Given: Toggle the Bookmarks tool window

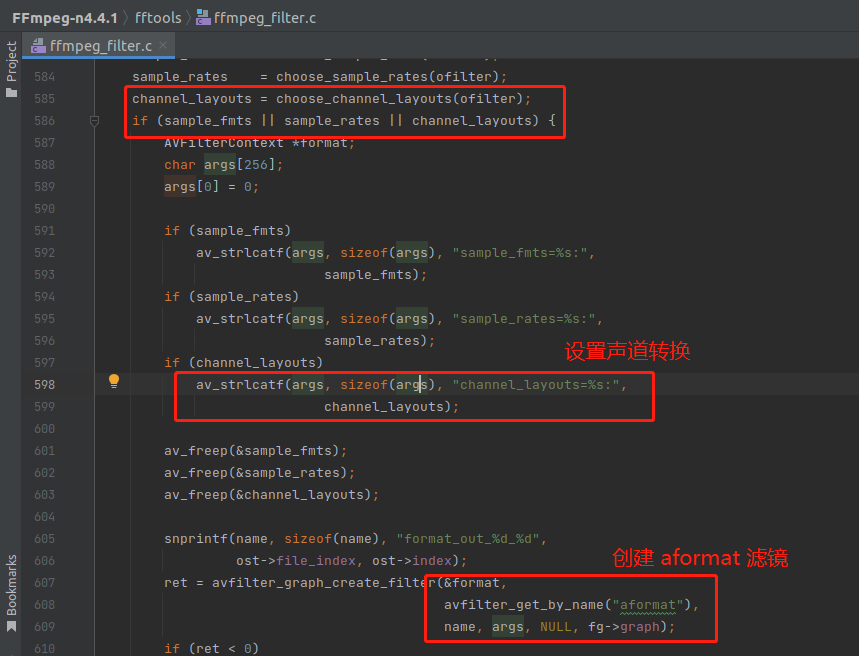Looking at the screenshot, I should coord(11,585).
